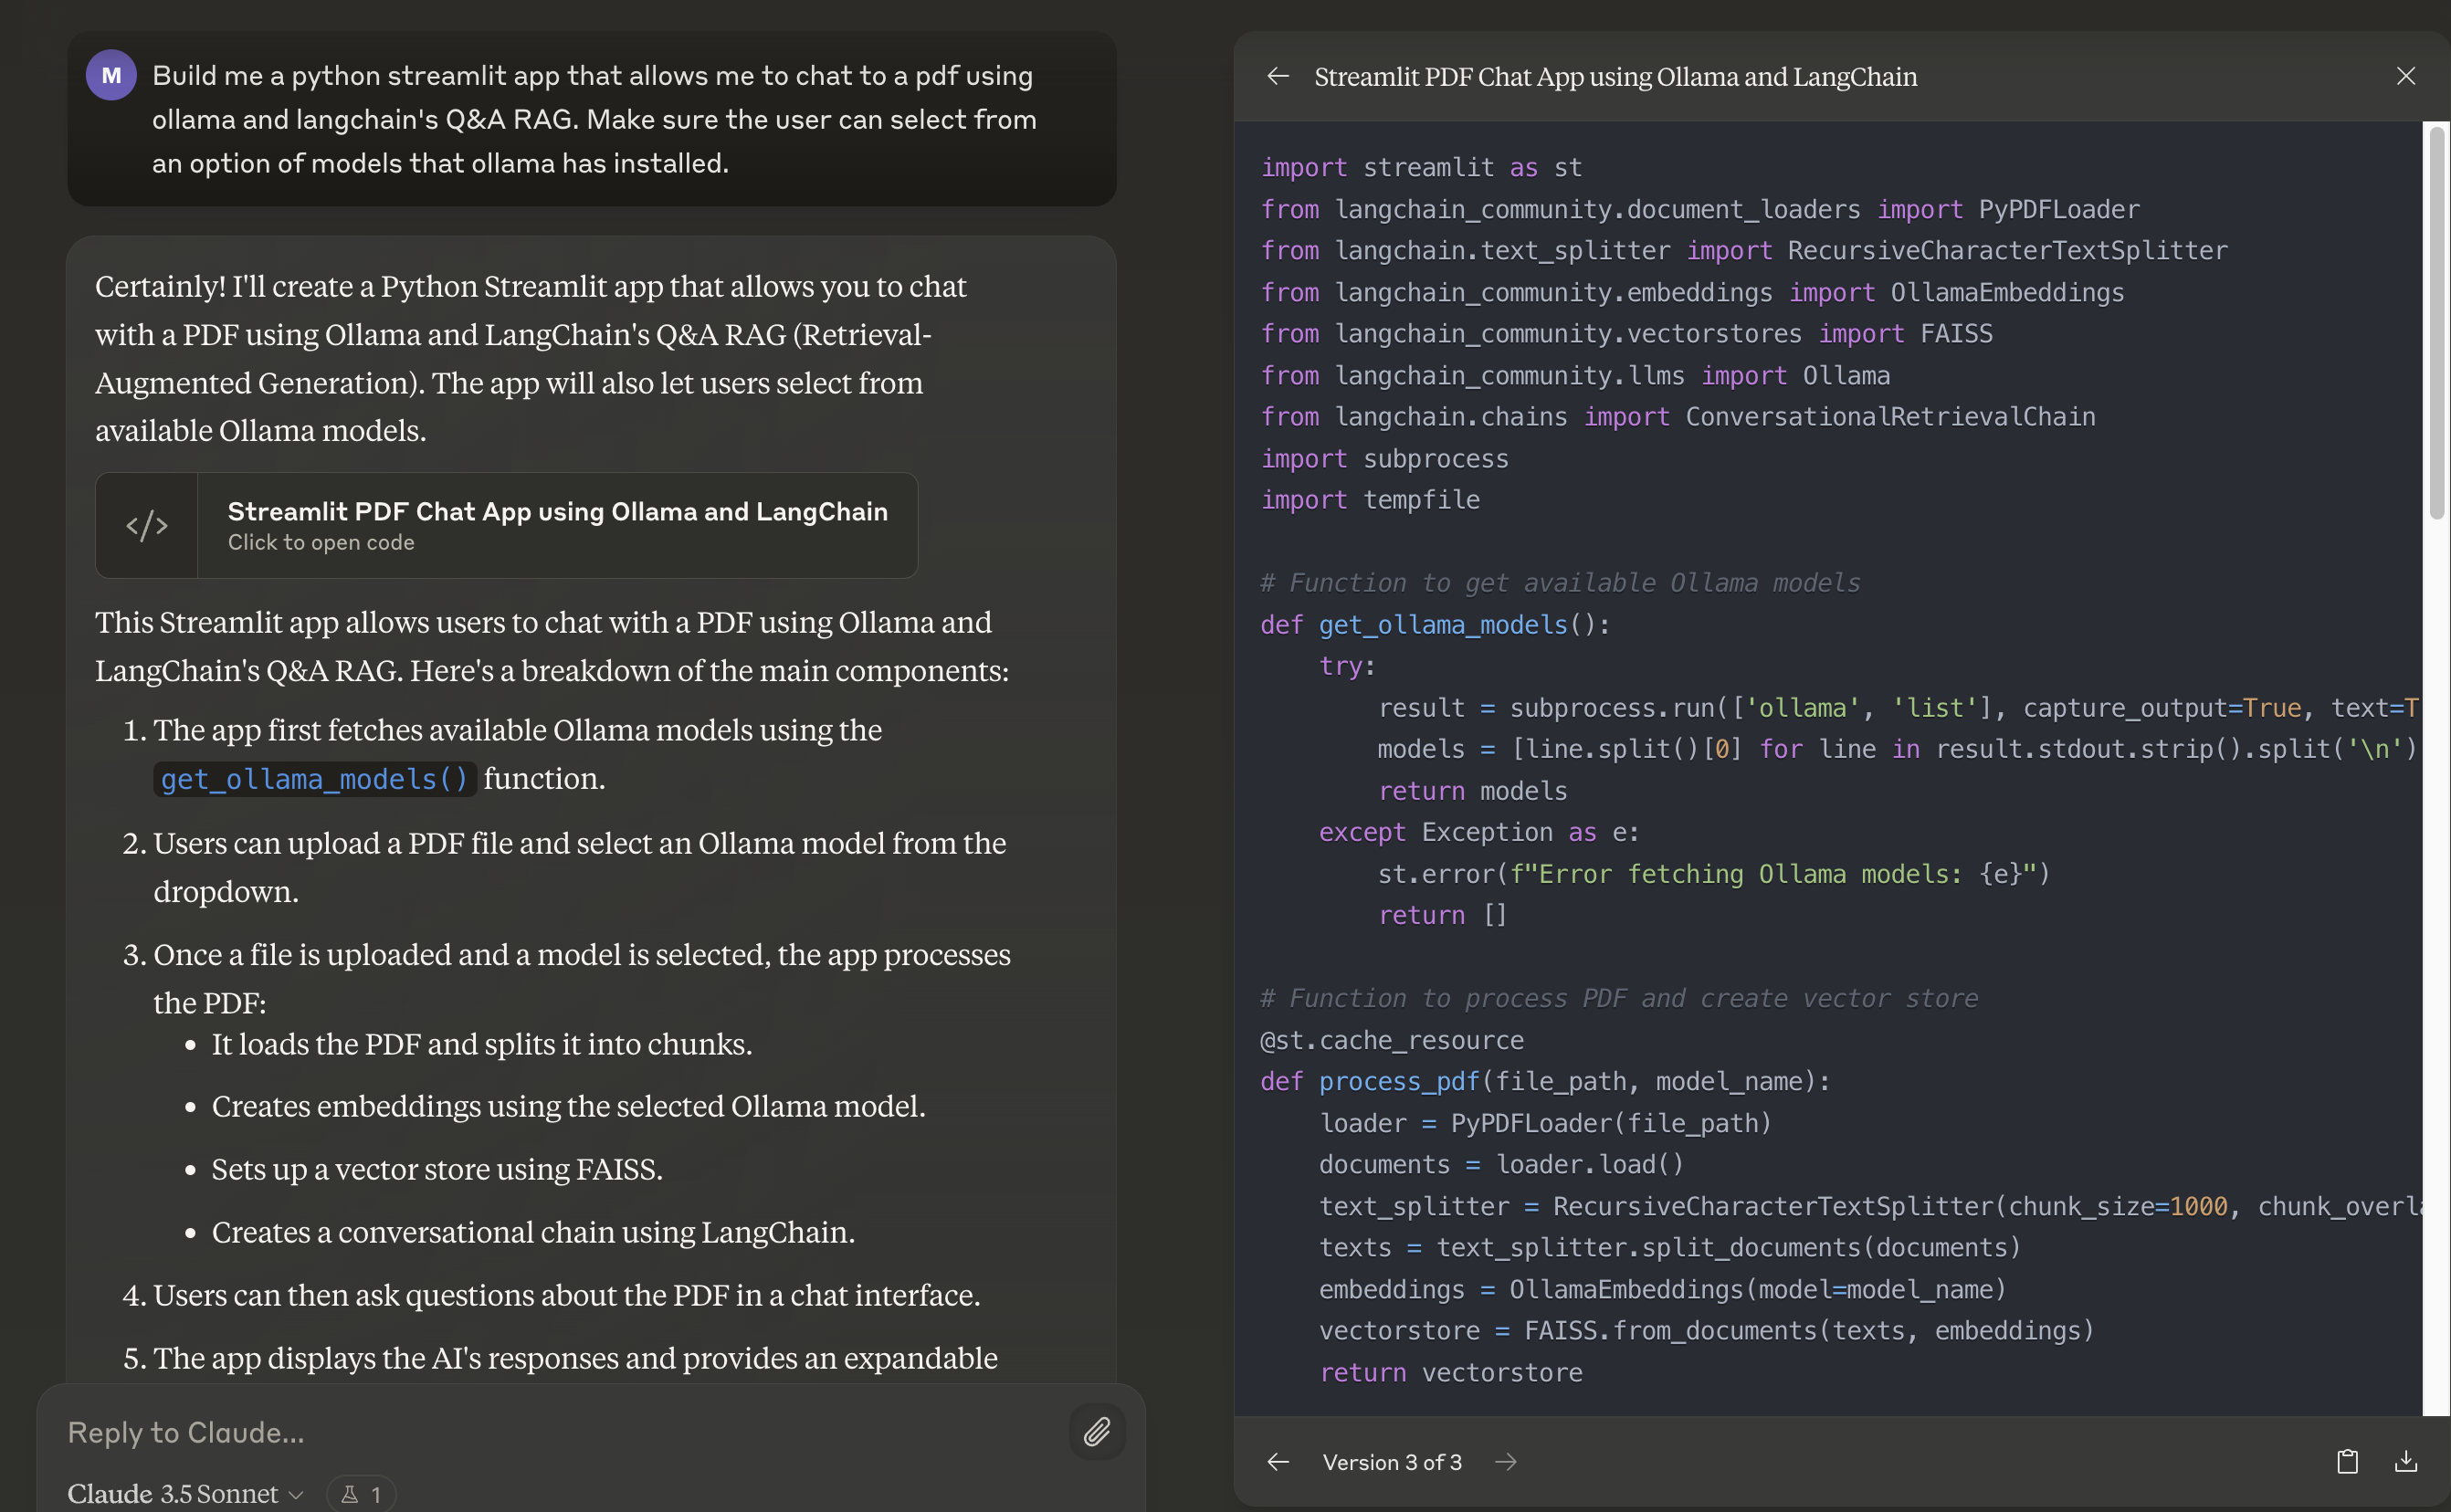
Task: Click the Version 3 of 3 label
Action: [1391, 1462]
